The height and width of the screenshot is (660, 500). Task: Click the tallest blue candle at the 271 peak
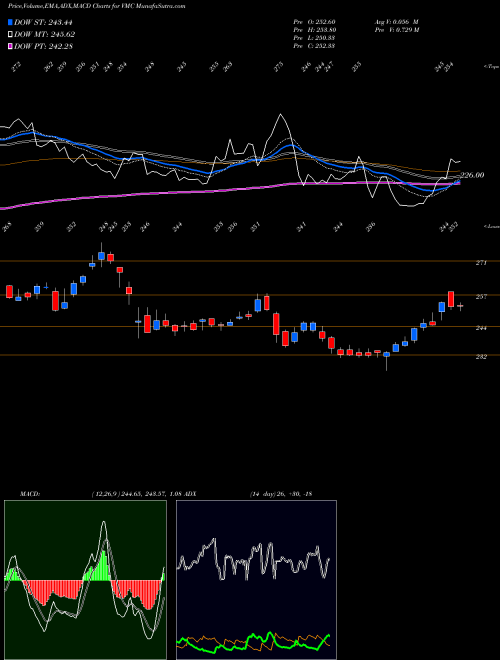[x=101, y=256]
